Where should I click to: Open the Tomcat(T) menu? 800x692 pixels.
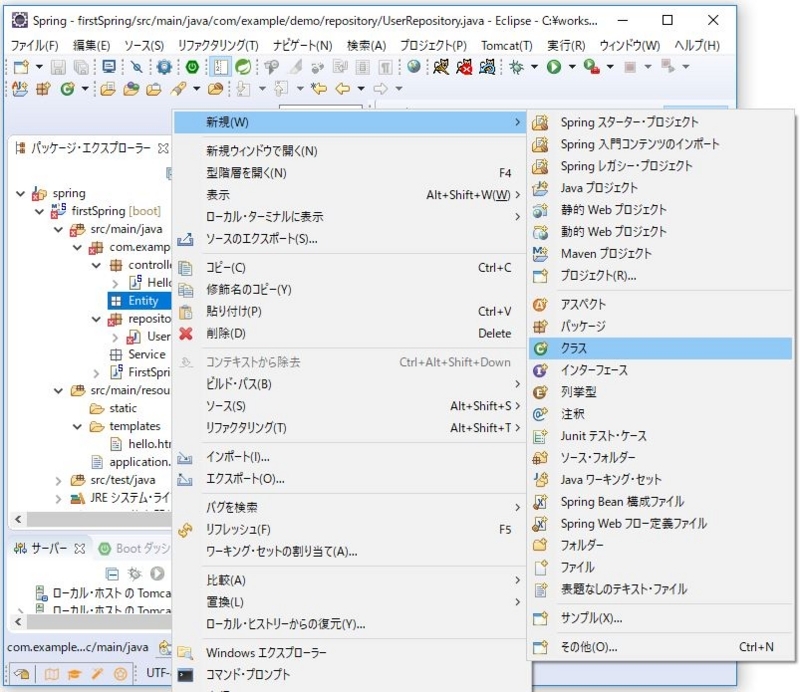(x=507, y=45)
